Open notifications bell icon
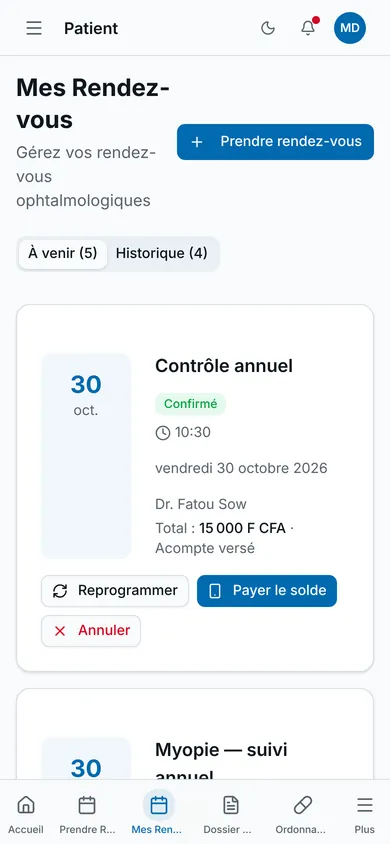390x844 pixels. pos(308,28)
